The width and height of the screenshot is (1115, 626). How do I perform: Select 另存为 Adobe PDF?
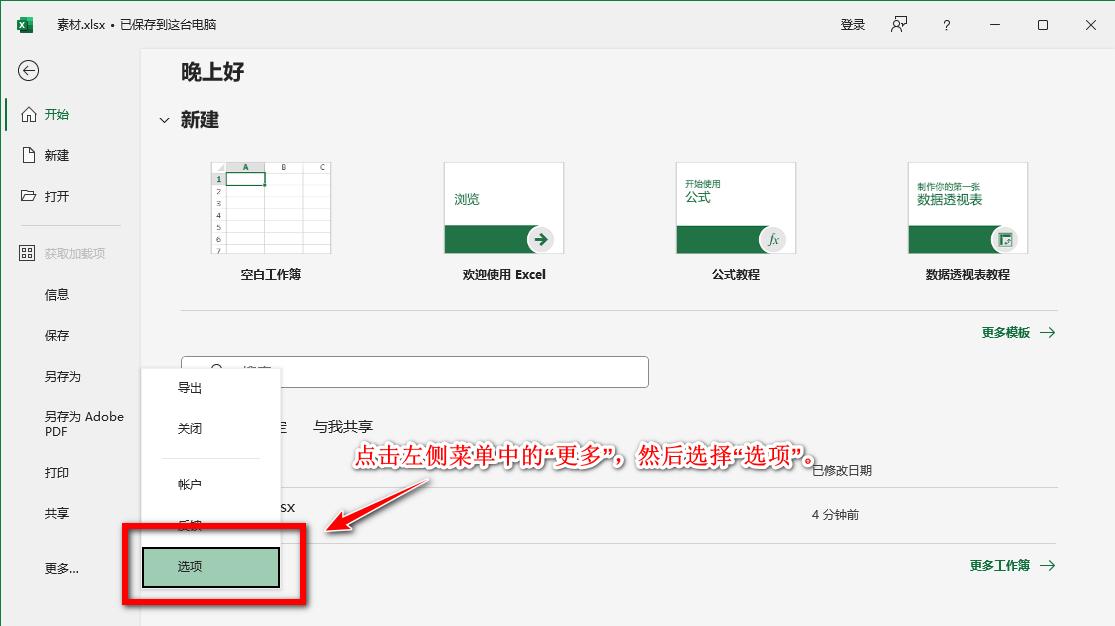click(84, 423)
